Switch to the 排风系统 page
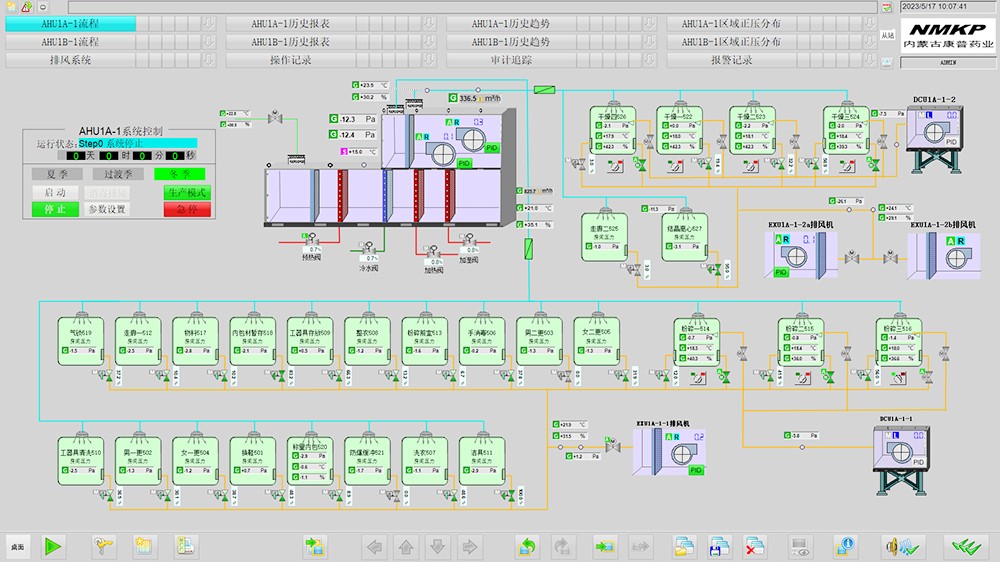 (70, 60)
